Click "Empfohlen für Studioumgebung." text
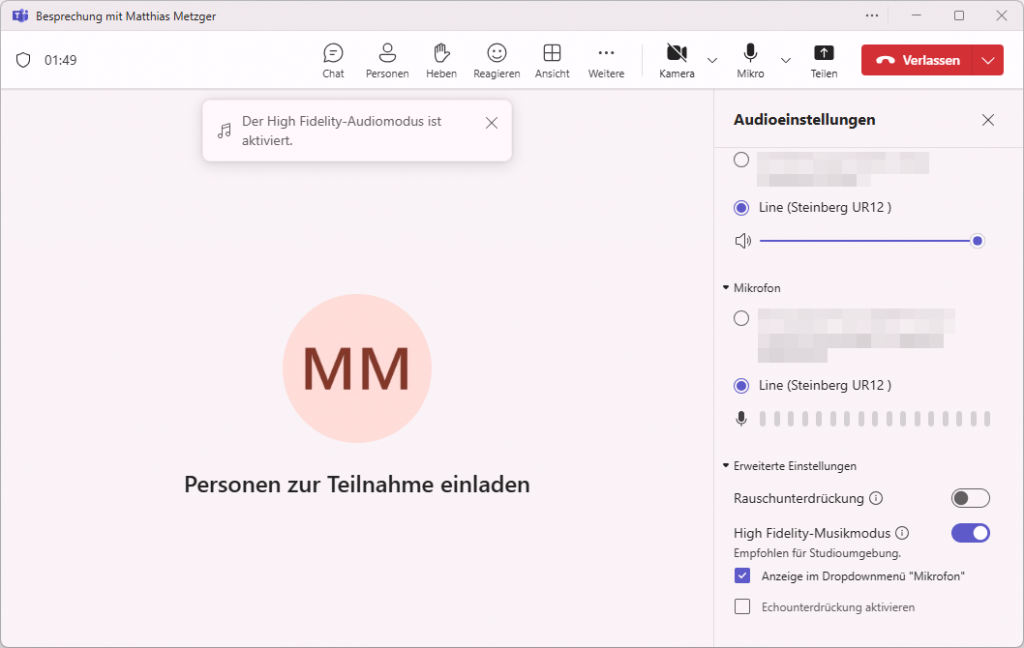 pos(817,553)
